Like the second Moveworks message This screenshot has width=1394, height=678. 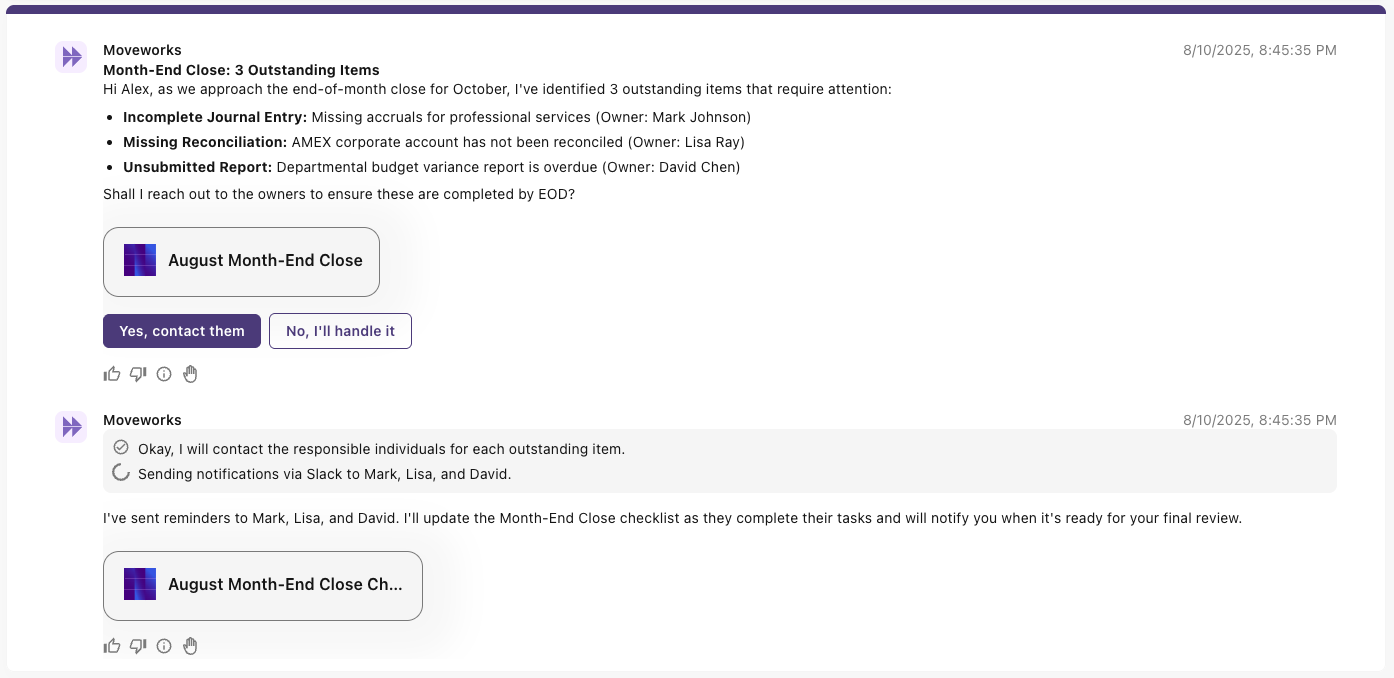112,646
